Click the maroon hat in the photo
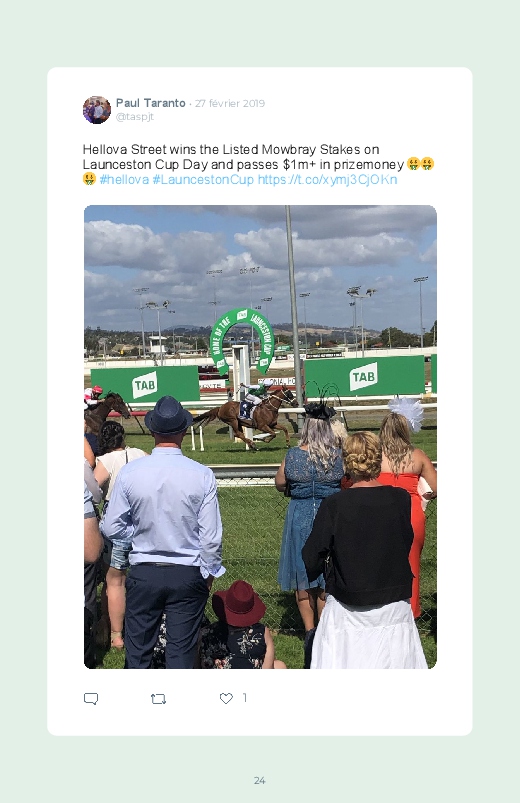Image resolution: width=520 pixels, height=803 pixels. [239, 603]
